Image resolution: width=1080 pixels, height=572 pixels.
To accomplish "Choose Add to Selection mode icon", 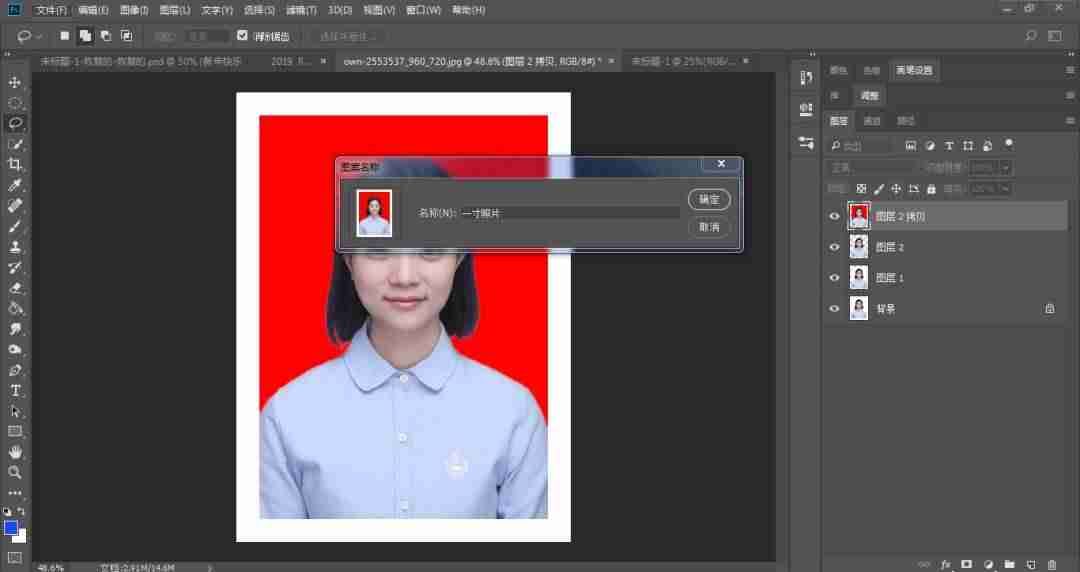I will point(85,36).
